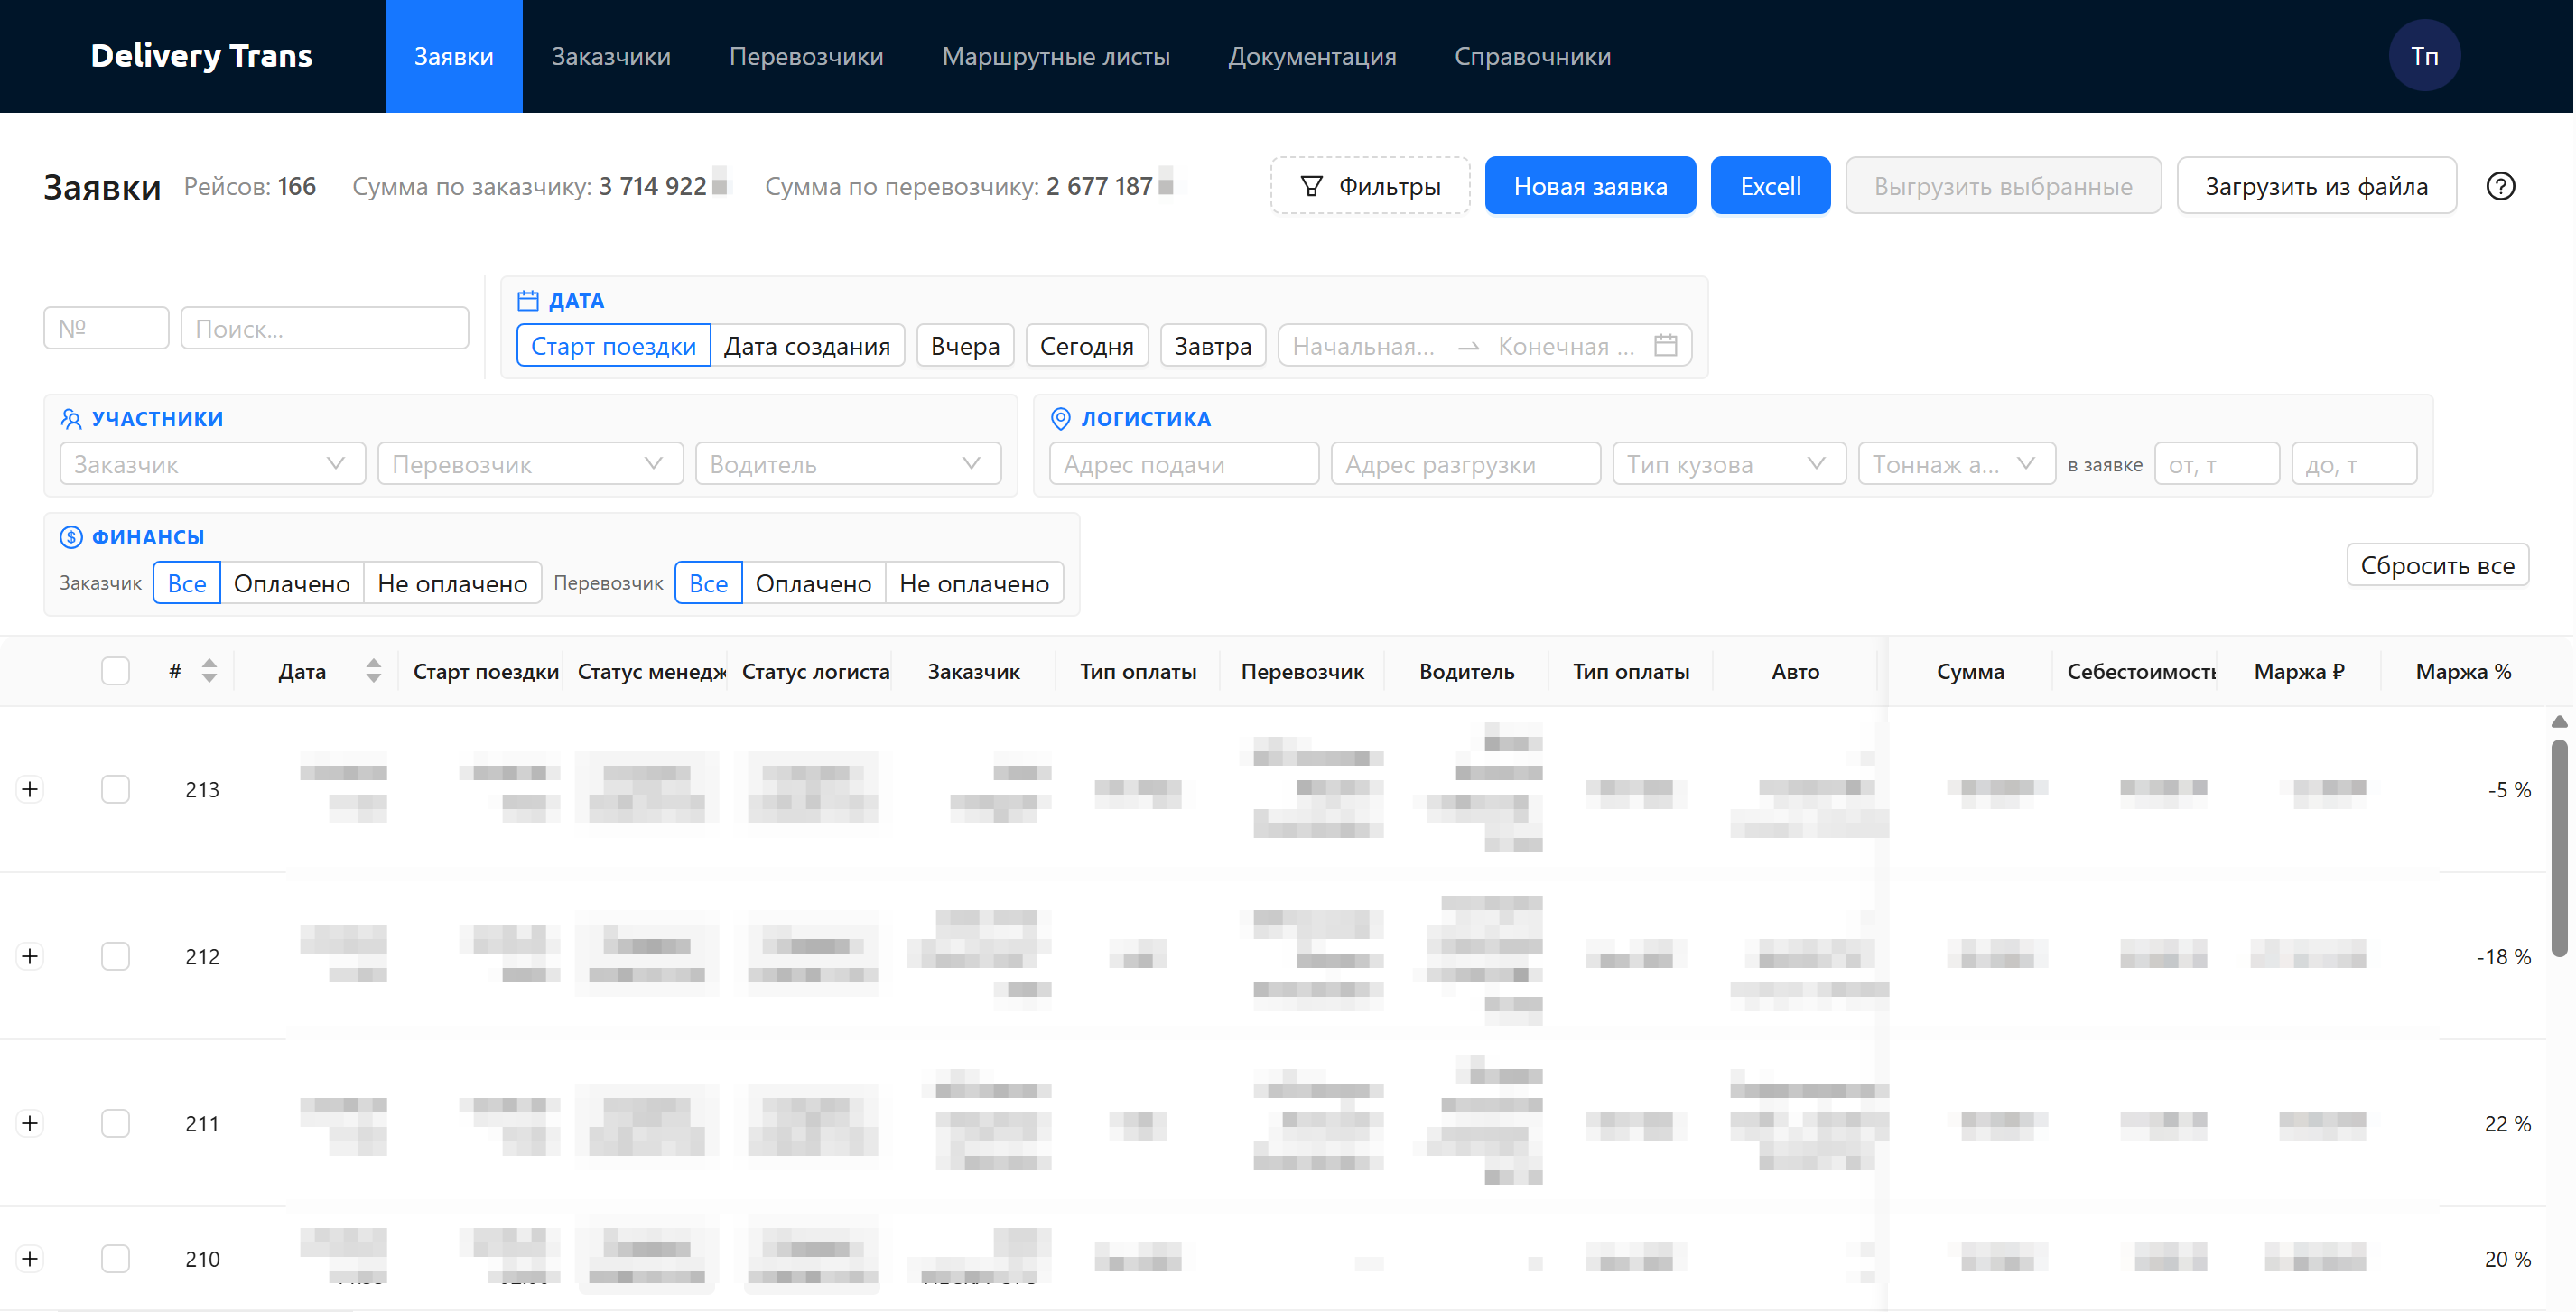2576x1312 pixels.
Task: Tick the checkbox for request 211
Action: point(115,1123)
